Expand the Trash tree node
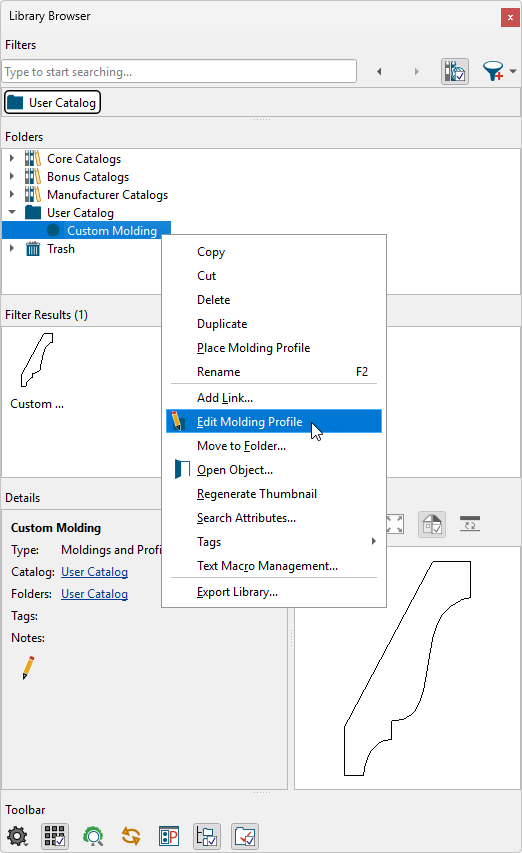Viewport: 522px width, 853px height. pos(12,248)
